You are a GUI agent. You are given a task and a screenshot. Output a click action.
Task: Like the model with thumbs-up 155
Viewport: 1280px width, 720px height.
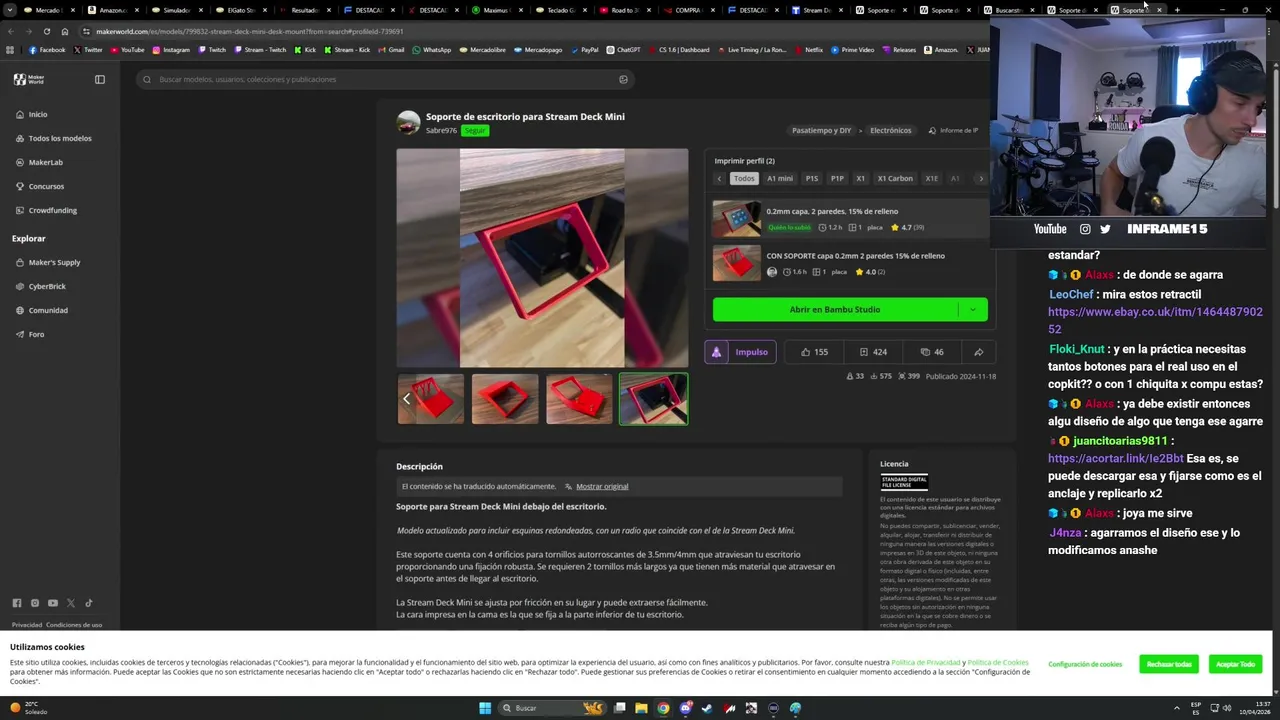[814, 352]
